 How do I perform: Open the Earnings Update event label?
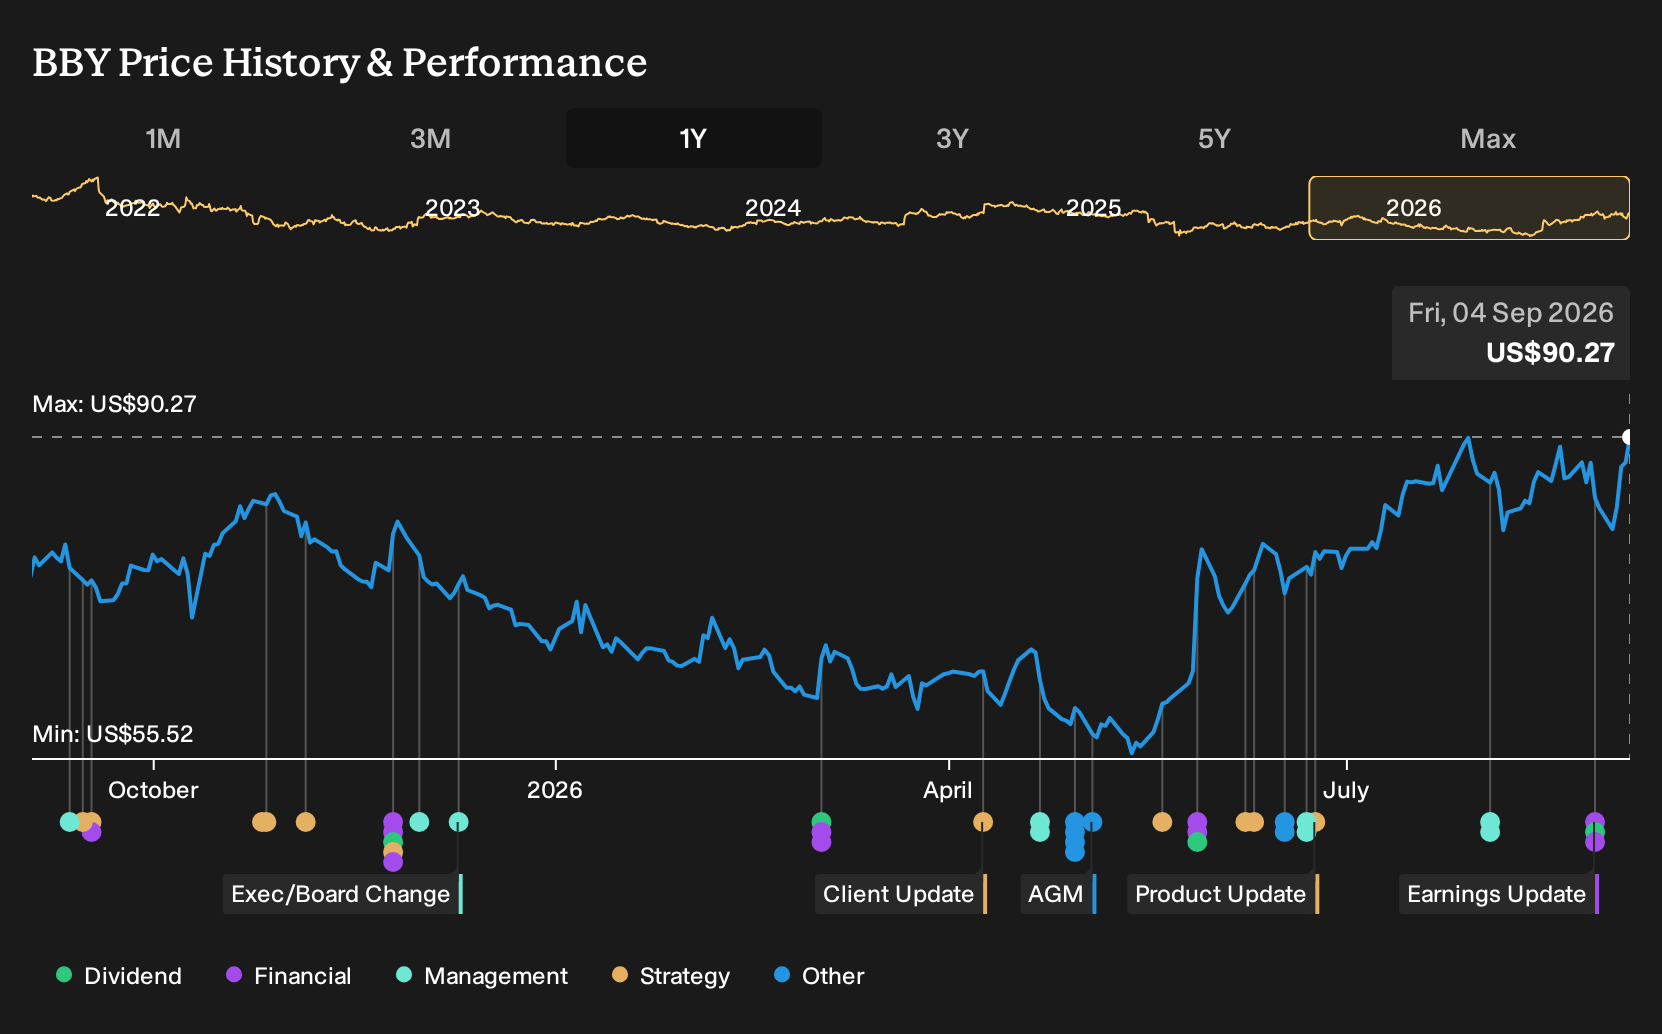1499,894
